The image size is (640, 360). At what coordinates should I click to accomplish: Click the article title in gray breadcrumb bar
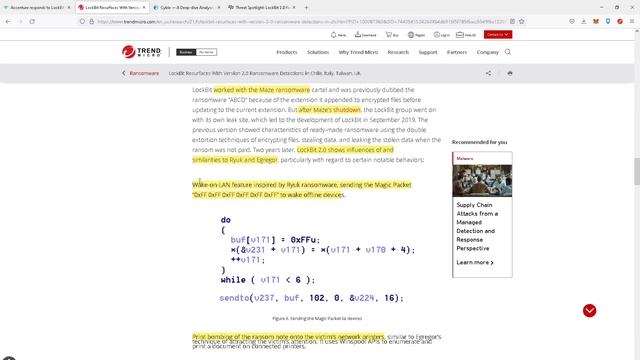click(264, 73)
